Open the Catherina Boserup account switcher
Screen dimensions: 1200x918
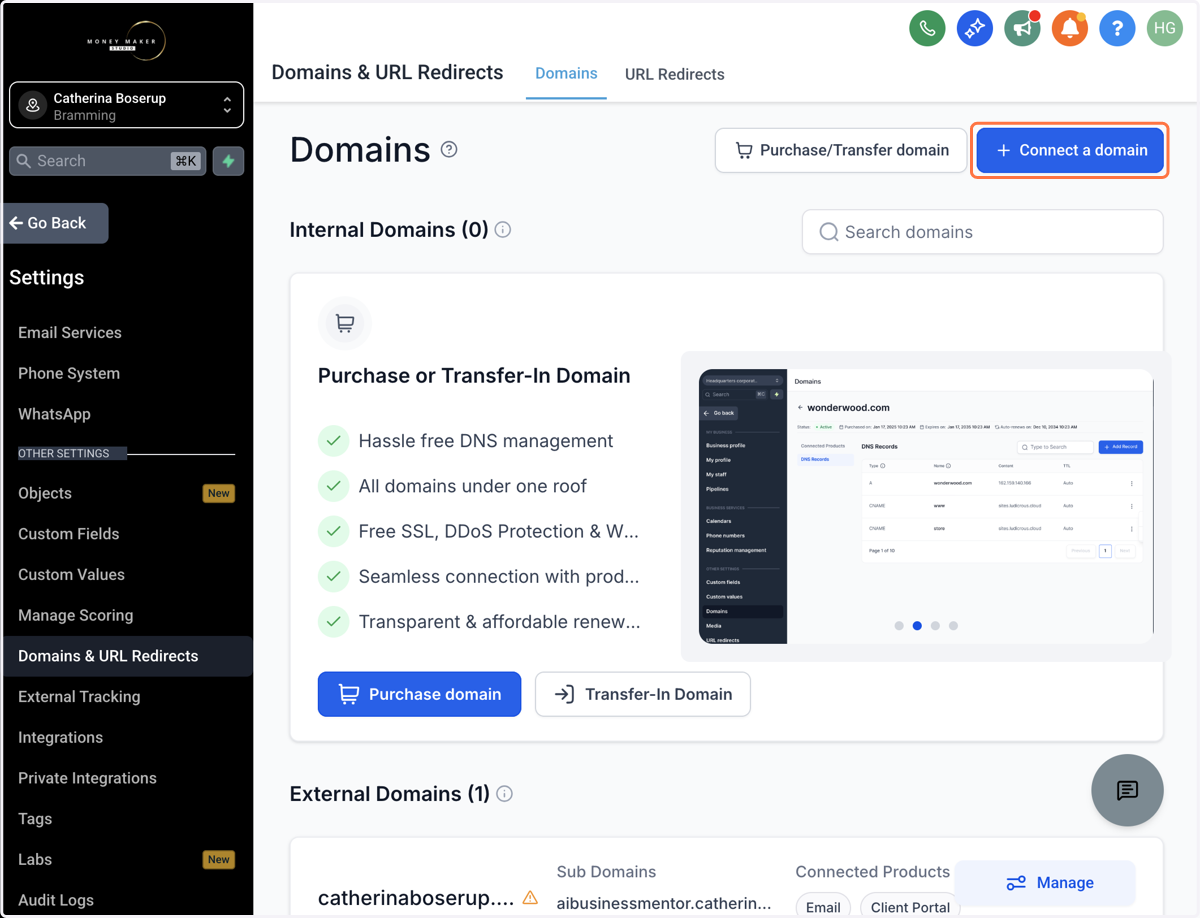(x=126, y=105)
